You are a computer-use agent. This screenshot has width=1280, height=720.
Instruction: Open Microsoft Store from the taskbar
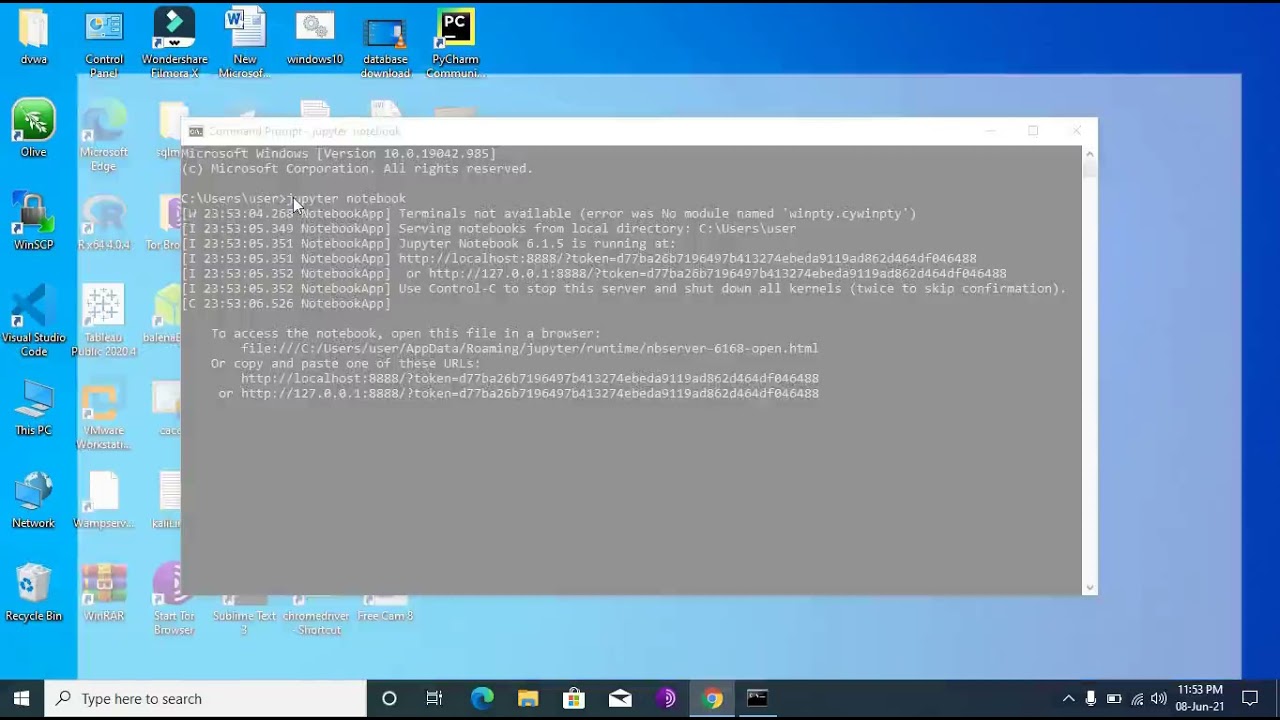click(574, 698)
